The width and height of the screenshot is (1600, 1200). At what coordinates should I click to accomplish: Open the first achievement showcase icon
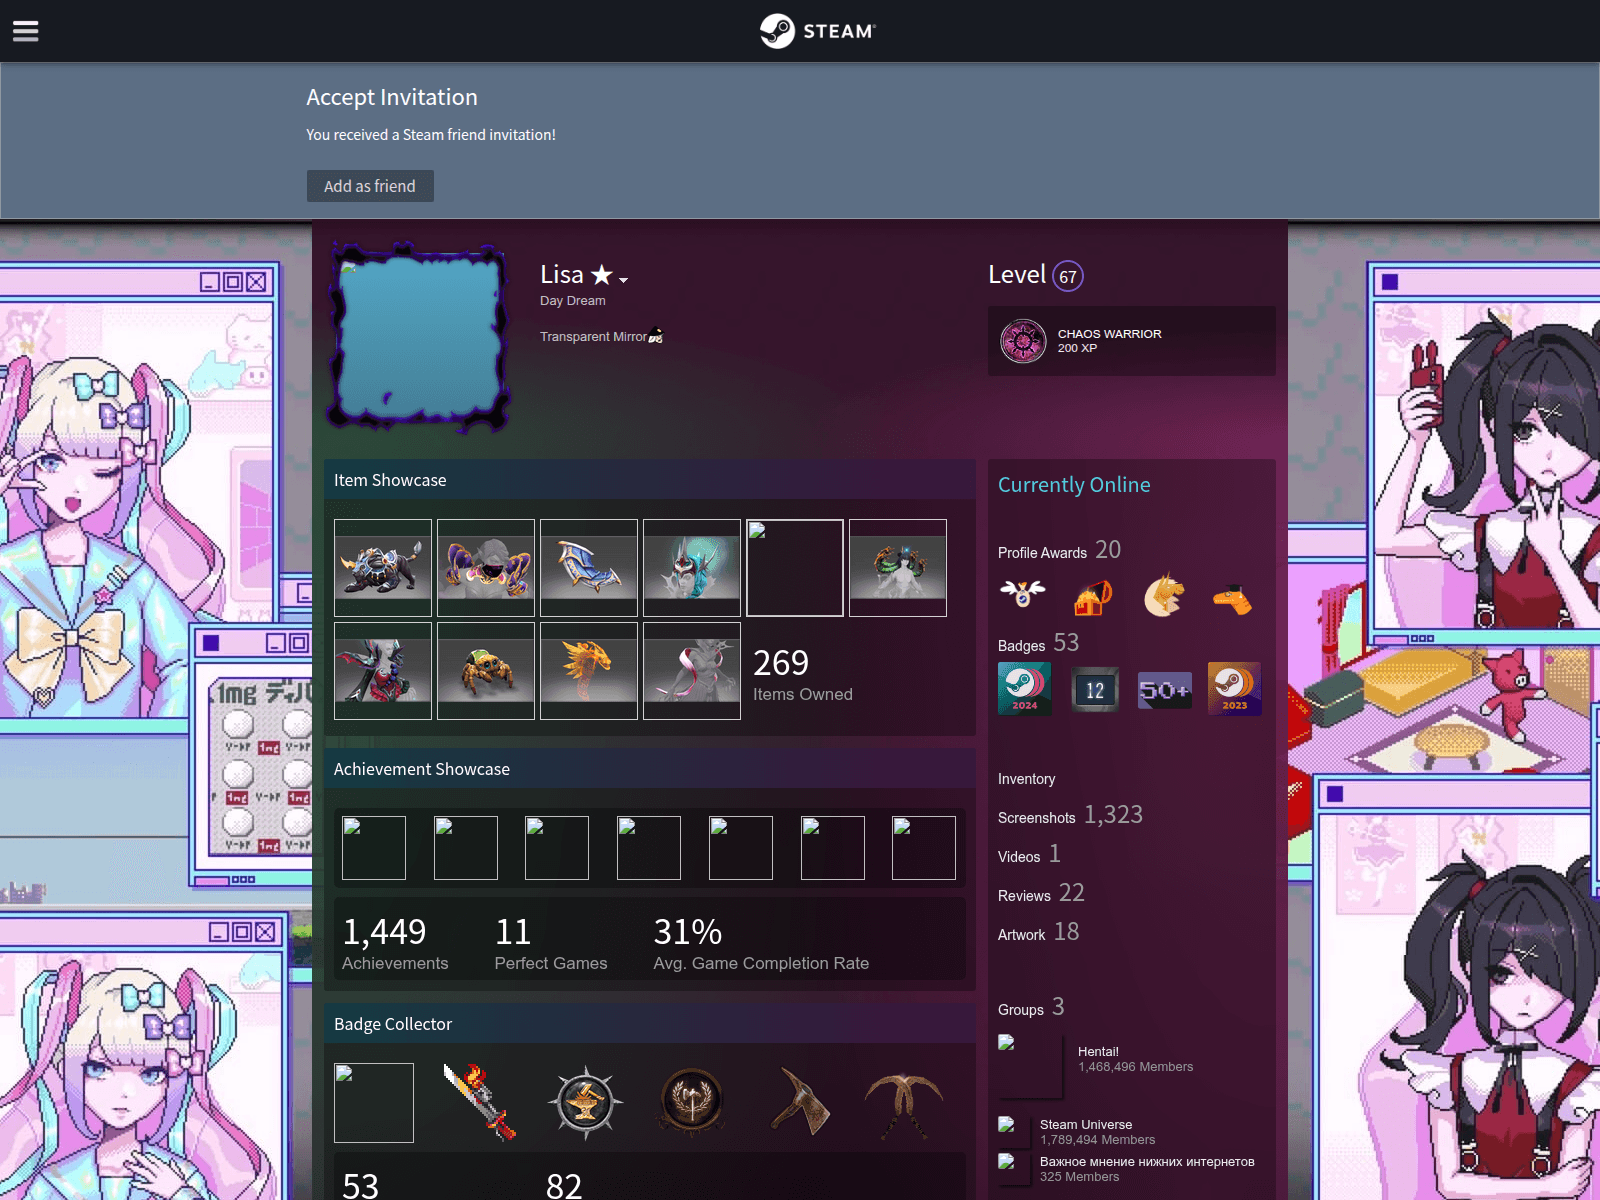coord(374,848)
